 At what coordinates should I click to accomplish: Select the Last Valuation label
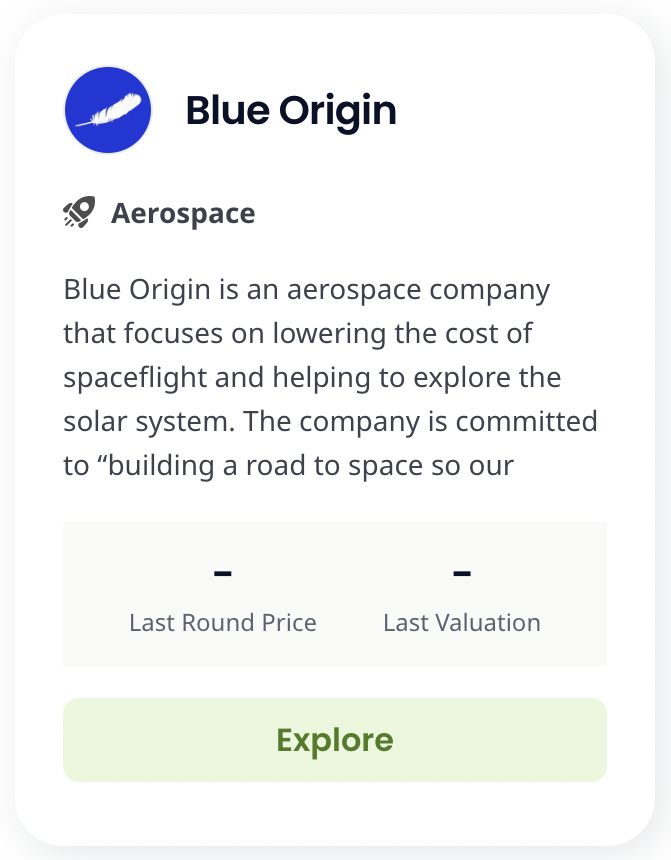[462, 623]
